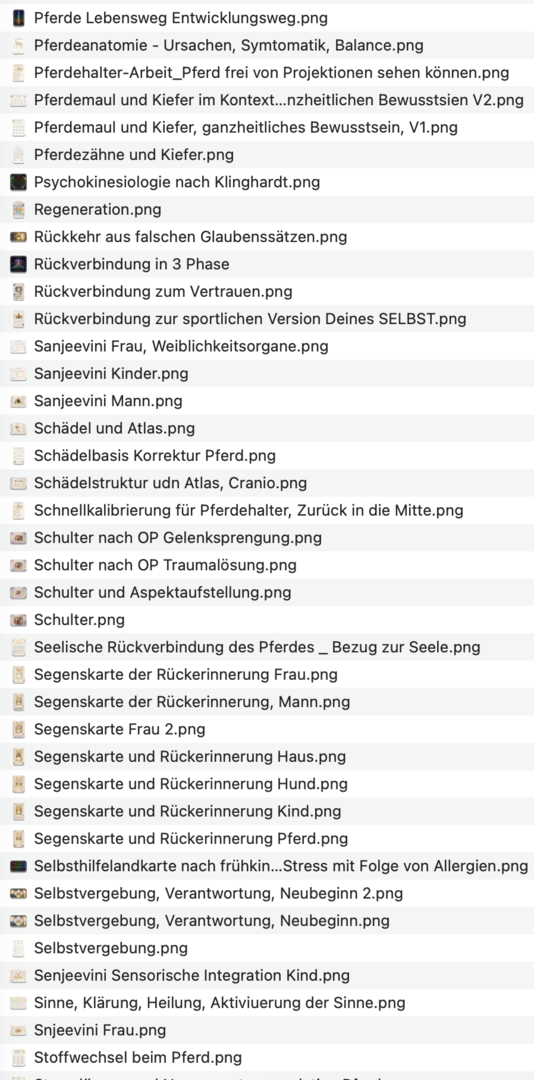
Task: Click the icon beside Segenskarte Frau 2.png
Action: 19,729
